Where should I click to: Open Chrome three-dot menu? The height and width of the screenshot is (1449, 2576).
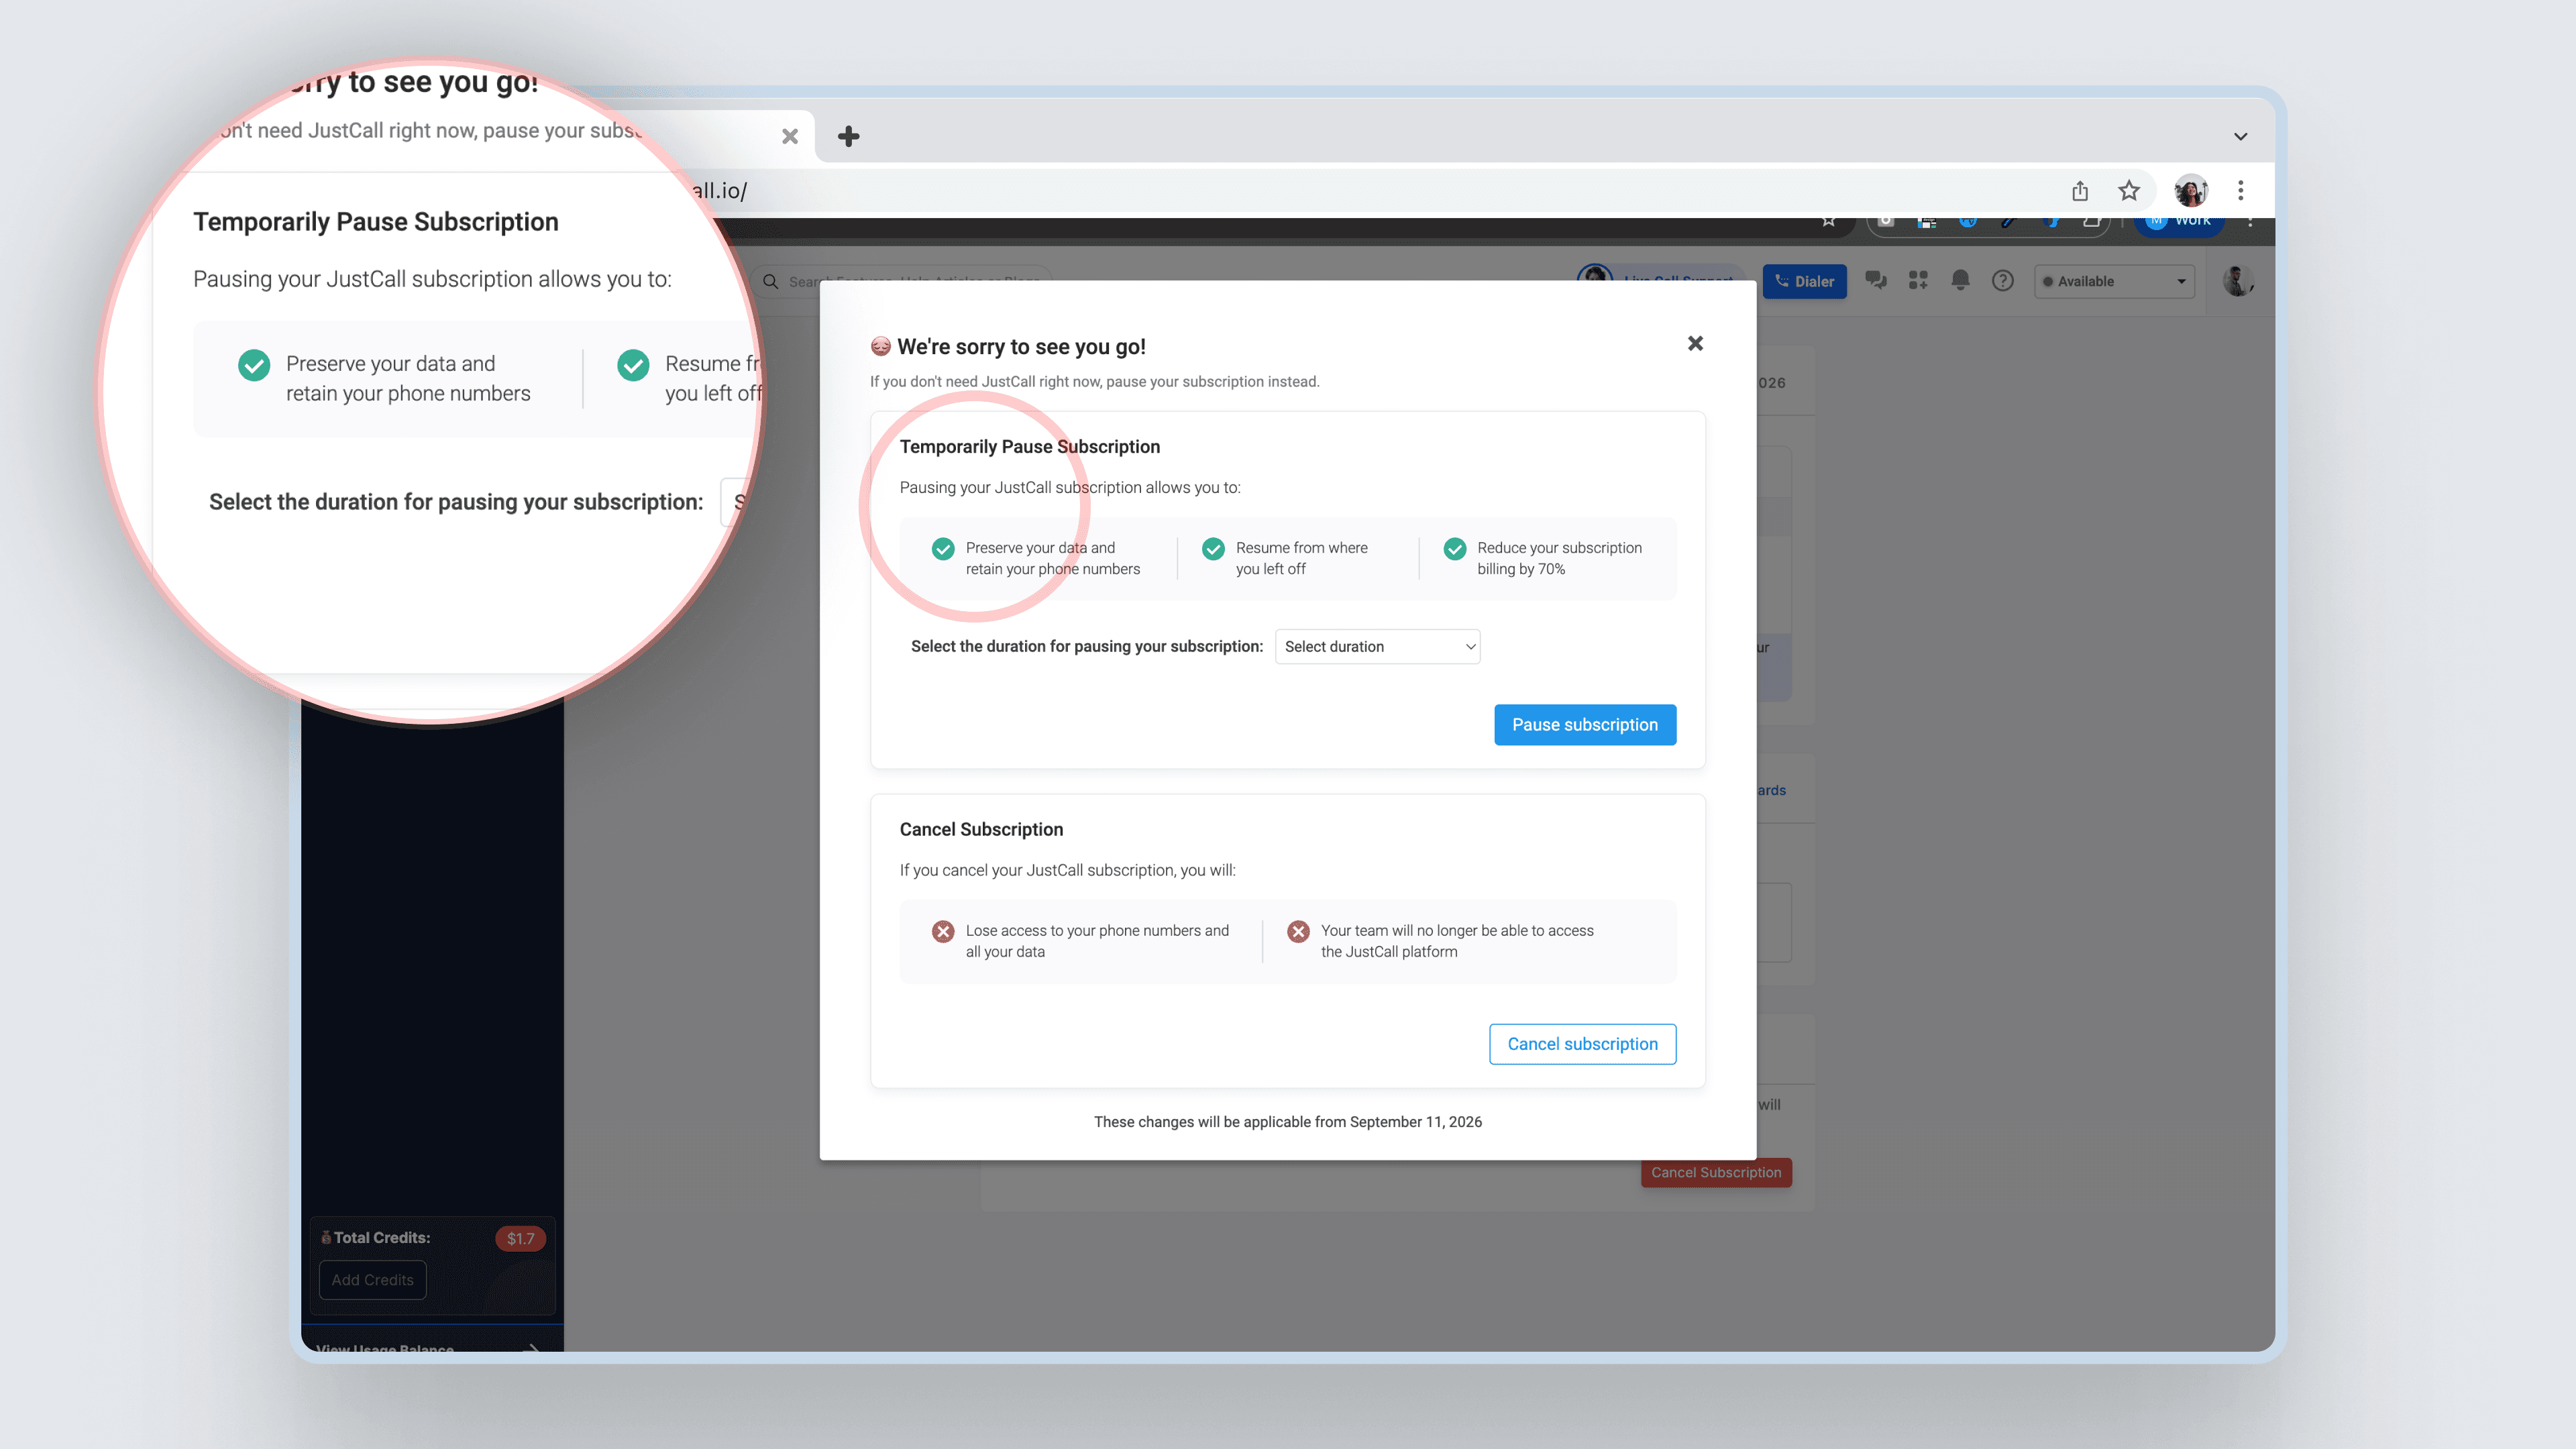click(x=2241, y=190)
